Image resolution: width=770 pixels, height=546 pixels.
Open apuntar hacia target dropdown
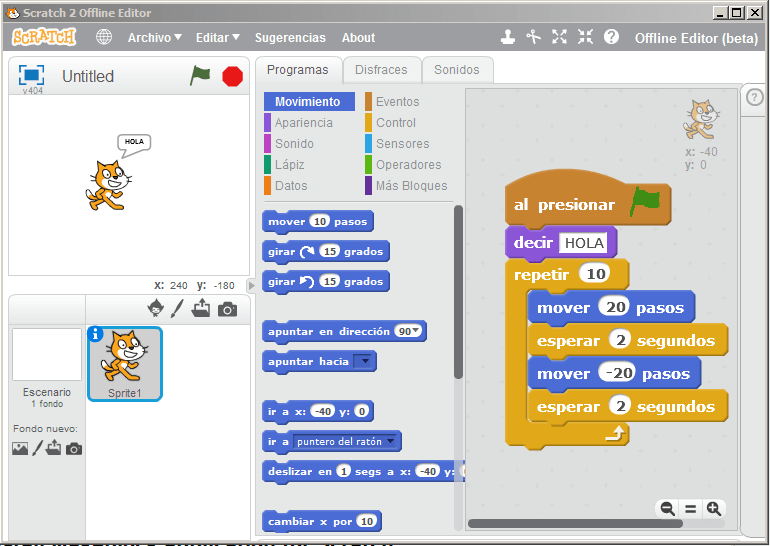point(364,362)
